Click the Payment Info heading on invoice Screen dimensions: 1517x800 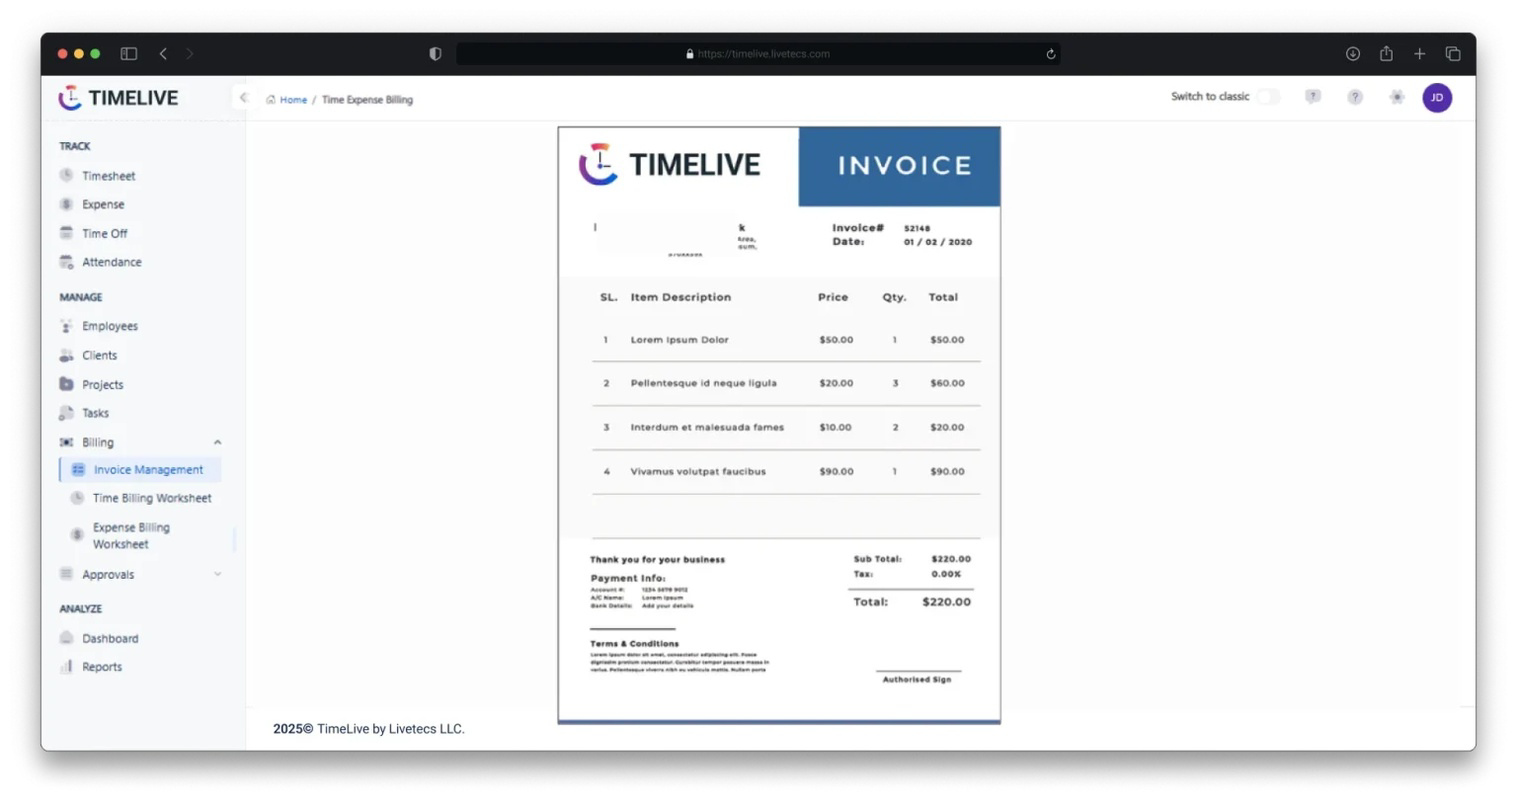click(628, 578)
